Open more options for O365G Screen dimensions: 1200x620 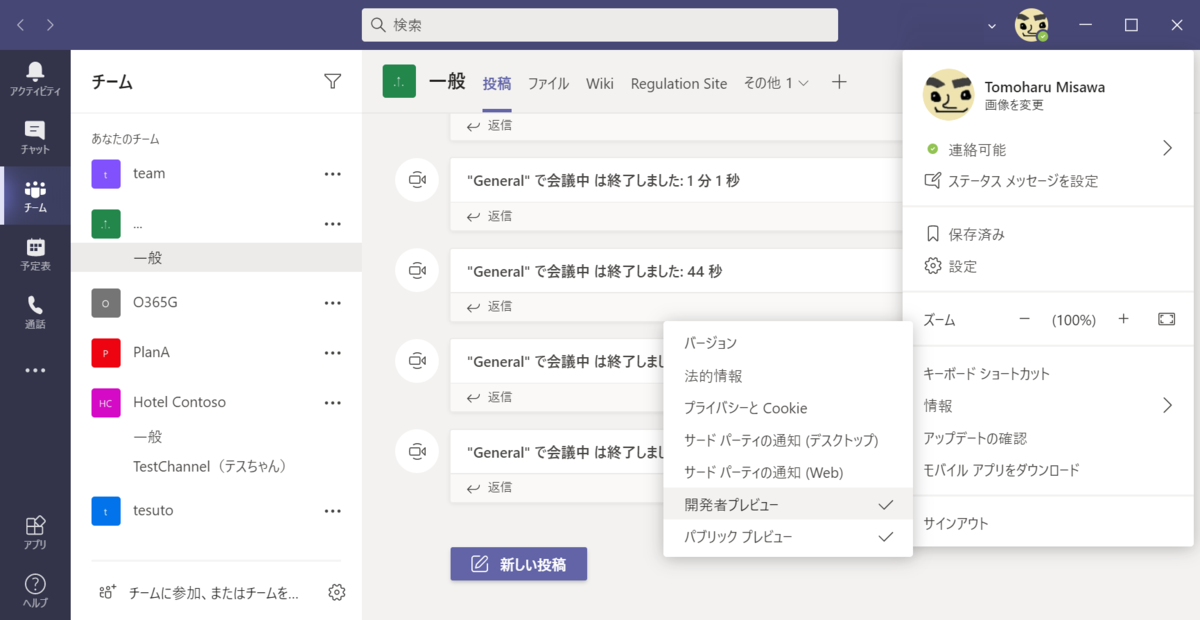[333, 302]
